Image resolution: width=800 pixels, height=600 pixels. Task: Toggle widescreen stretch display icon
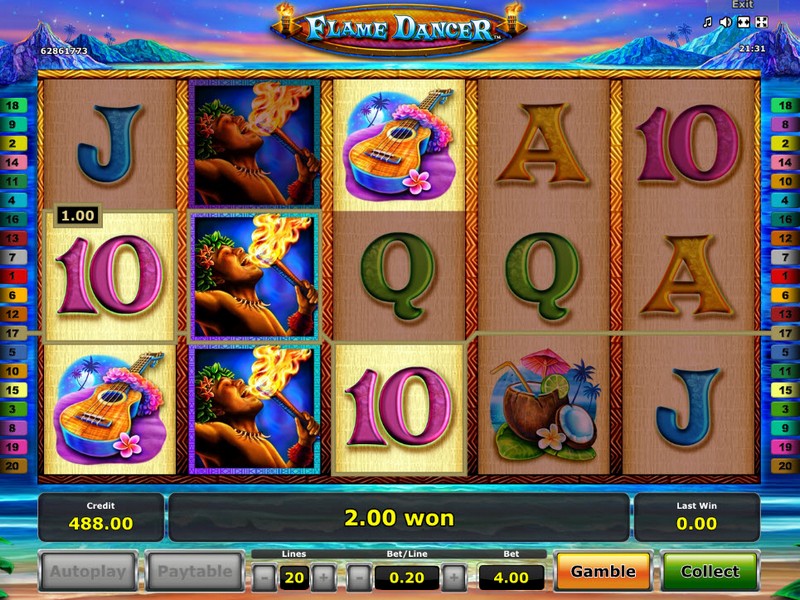(x=743, y=22)
